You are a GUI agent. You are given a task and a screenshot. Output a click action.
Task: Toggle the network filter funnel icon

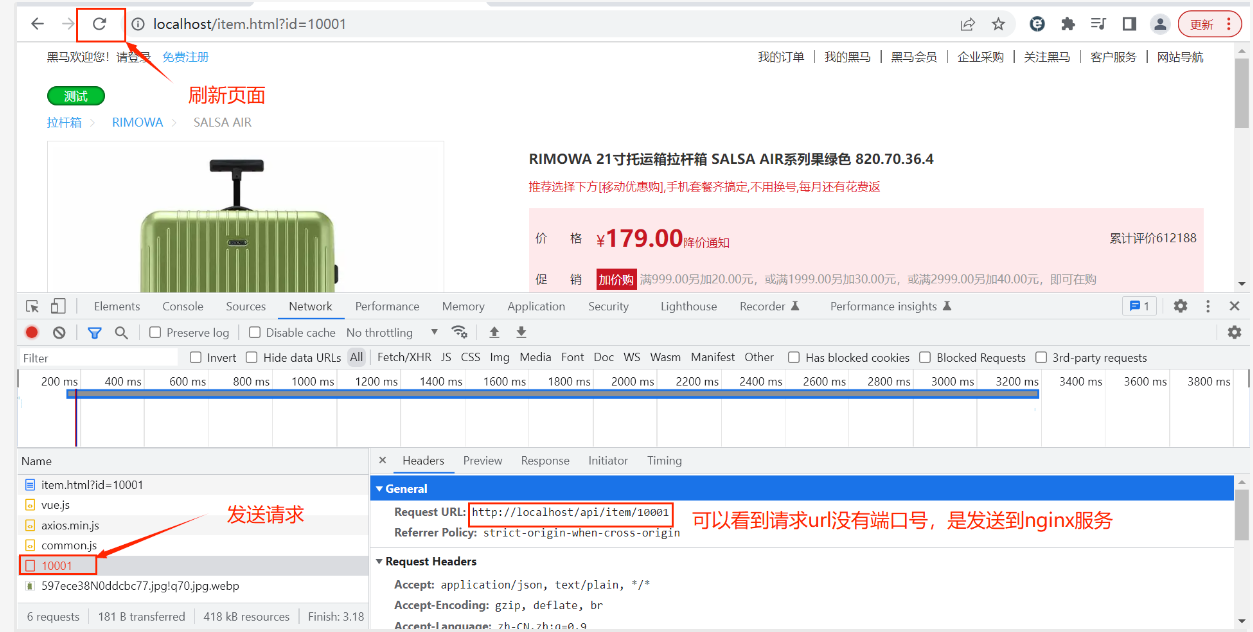coord(94,332)
